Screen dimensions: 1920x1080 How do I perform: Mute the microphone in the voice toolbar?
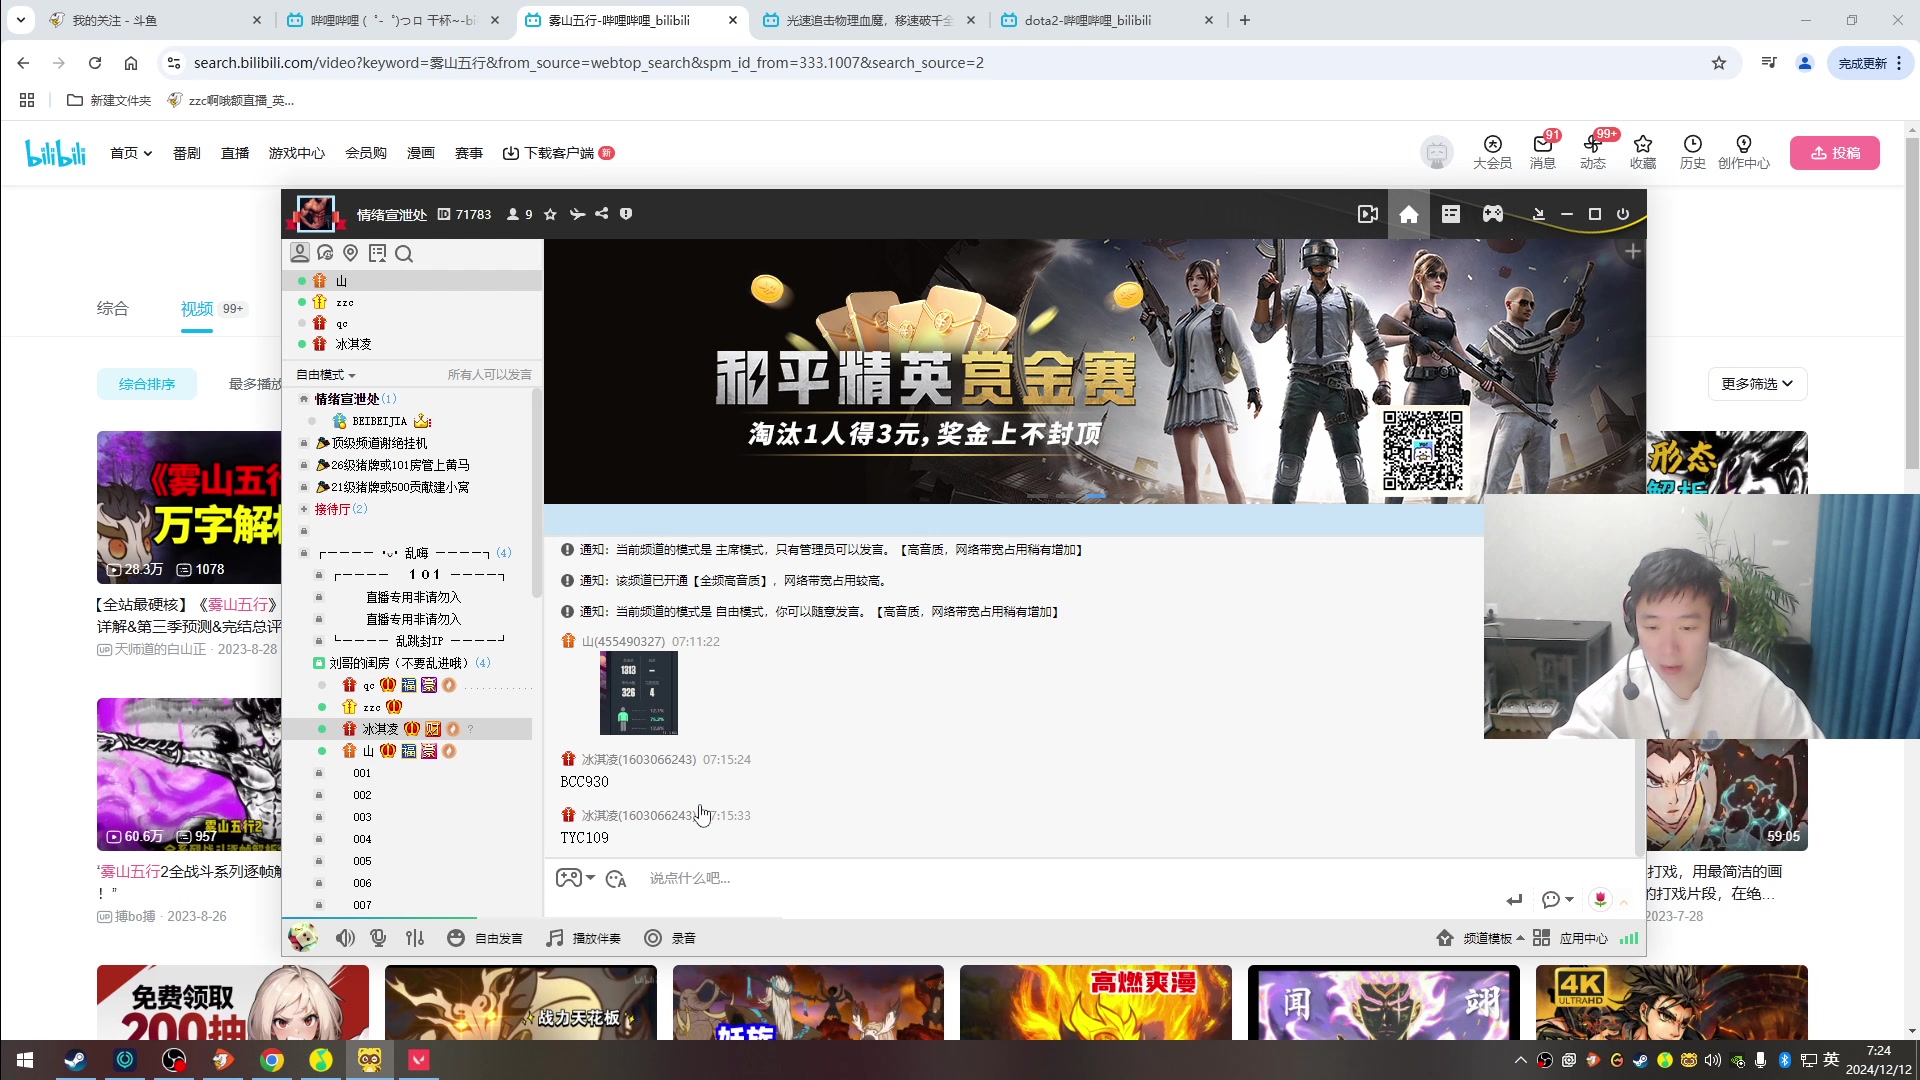tap(378, 938)
